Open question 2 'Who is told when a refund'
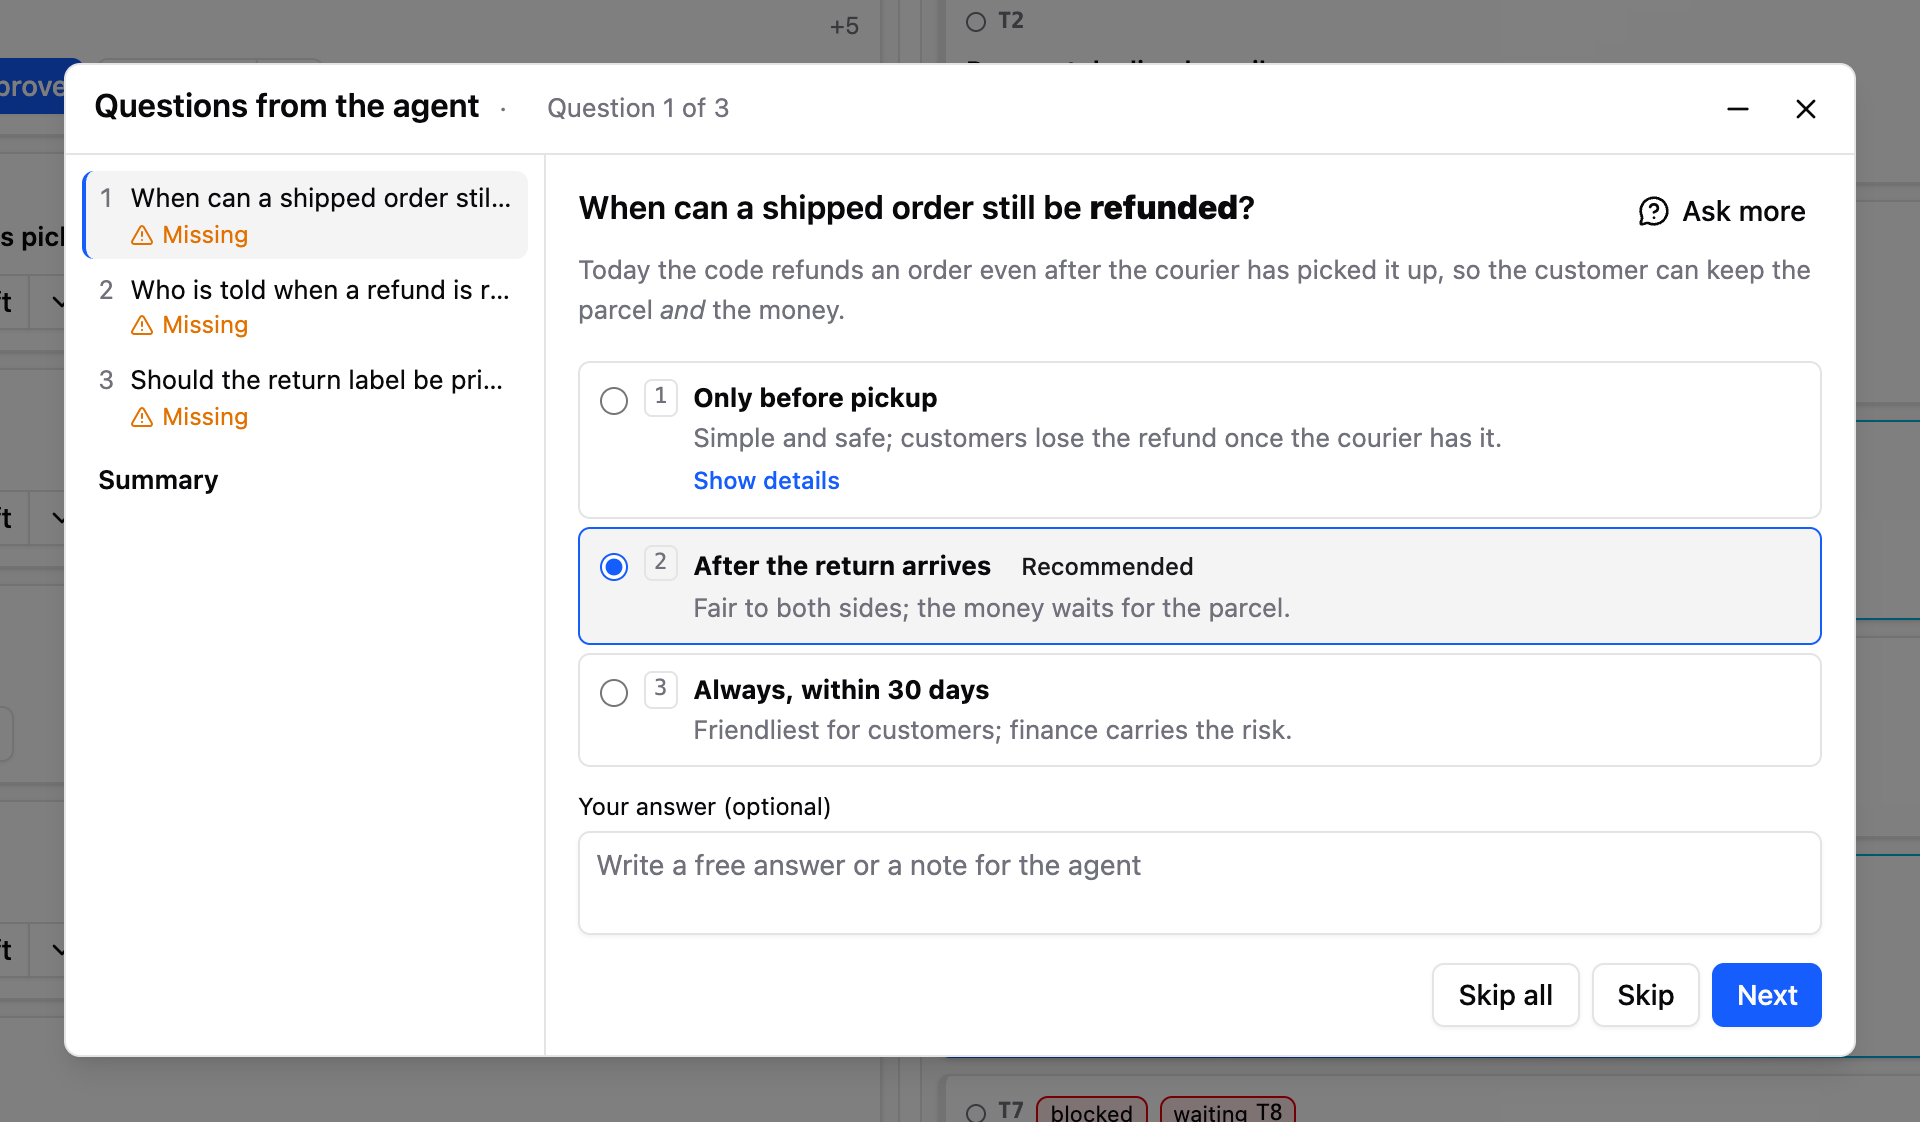 pos(306,306)
